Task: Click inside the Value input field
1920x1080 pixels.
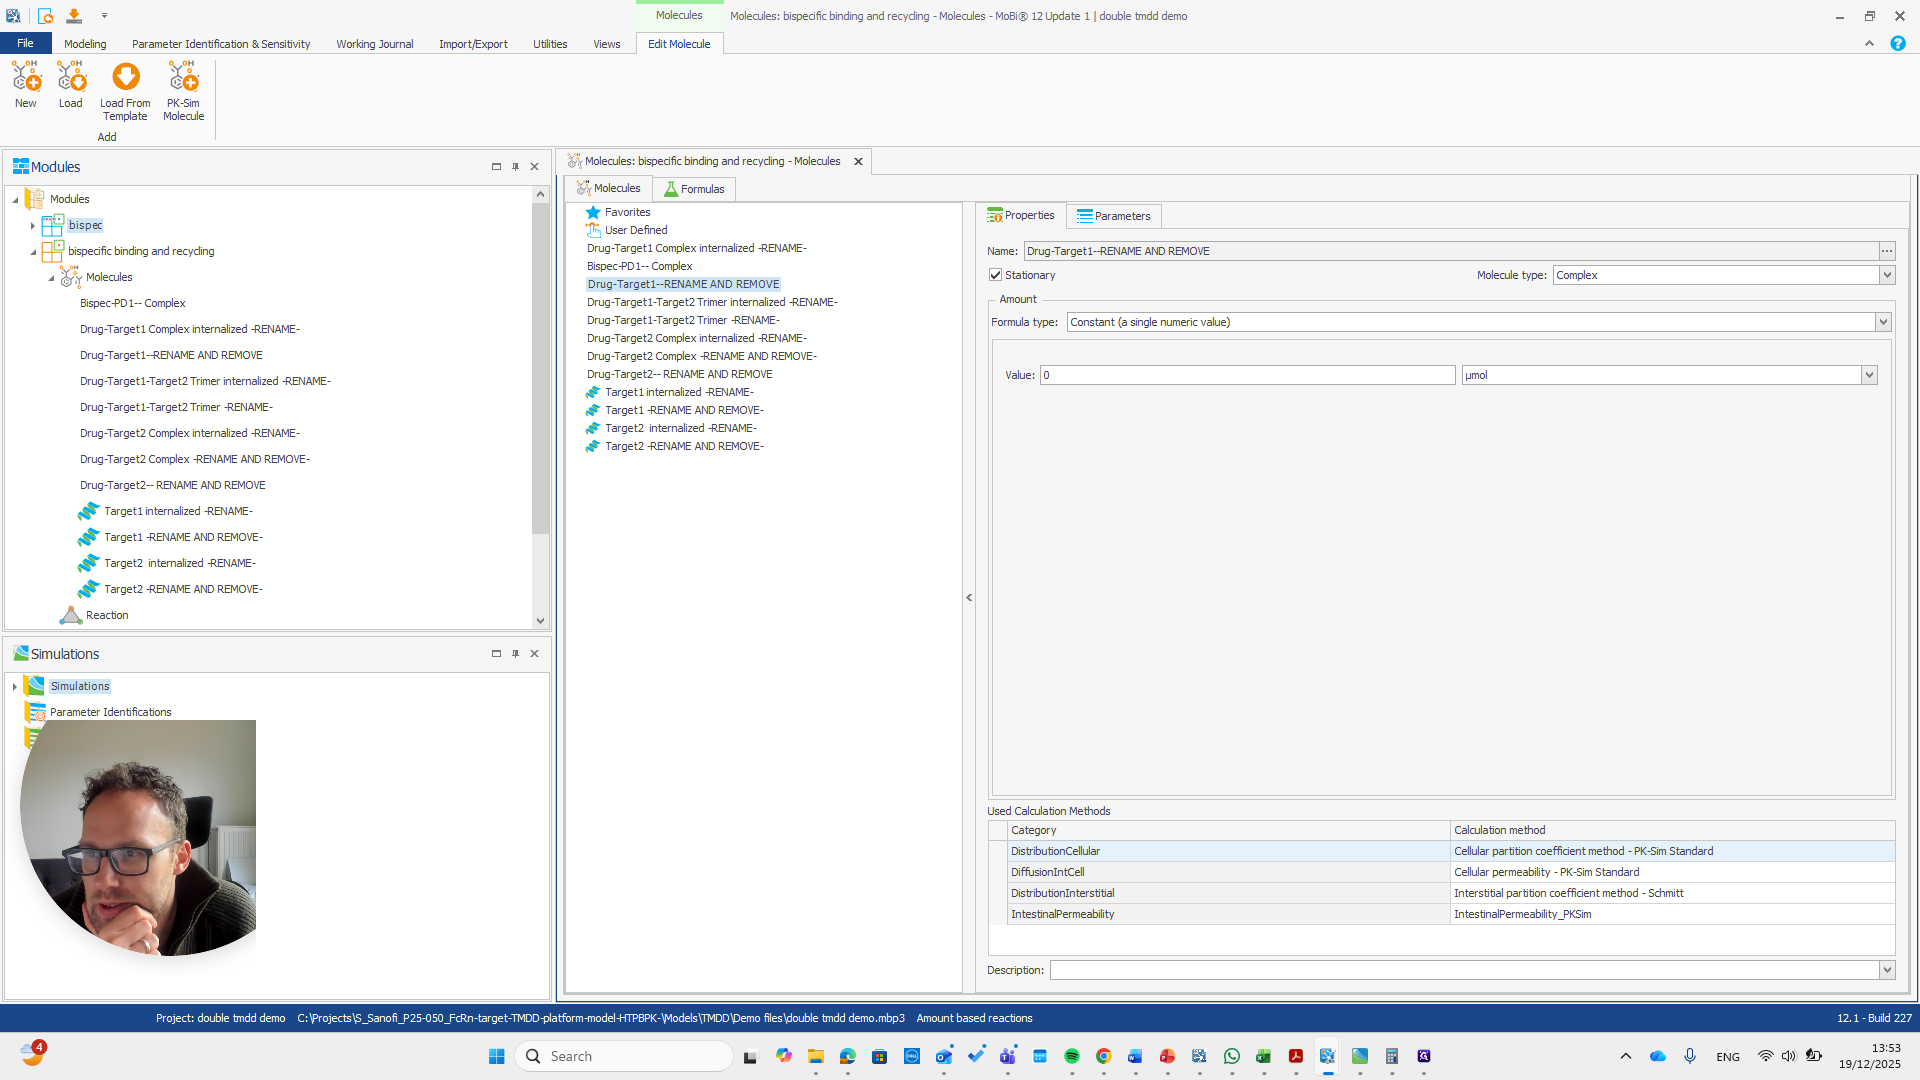Action: click(x=1245, y=375)
